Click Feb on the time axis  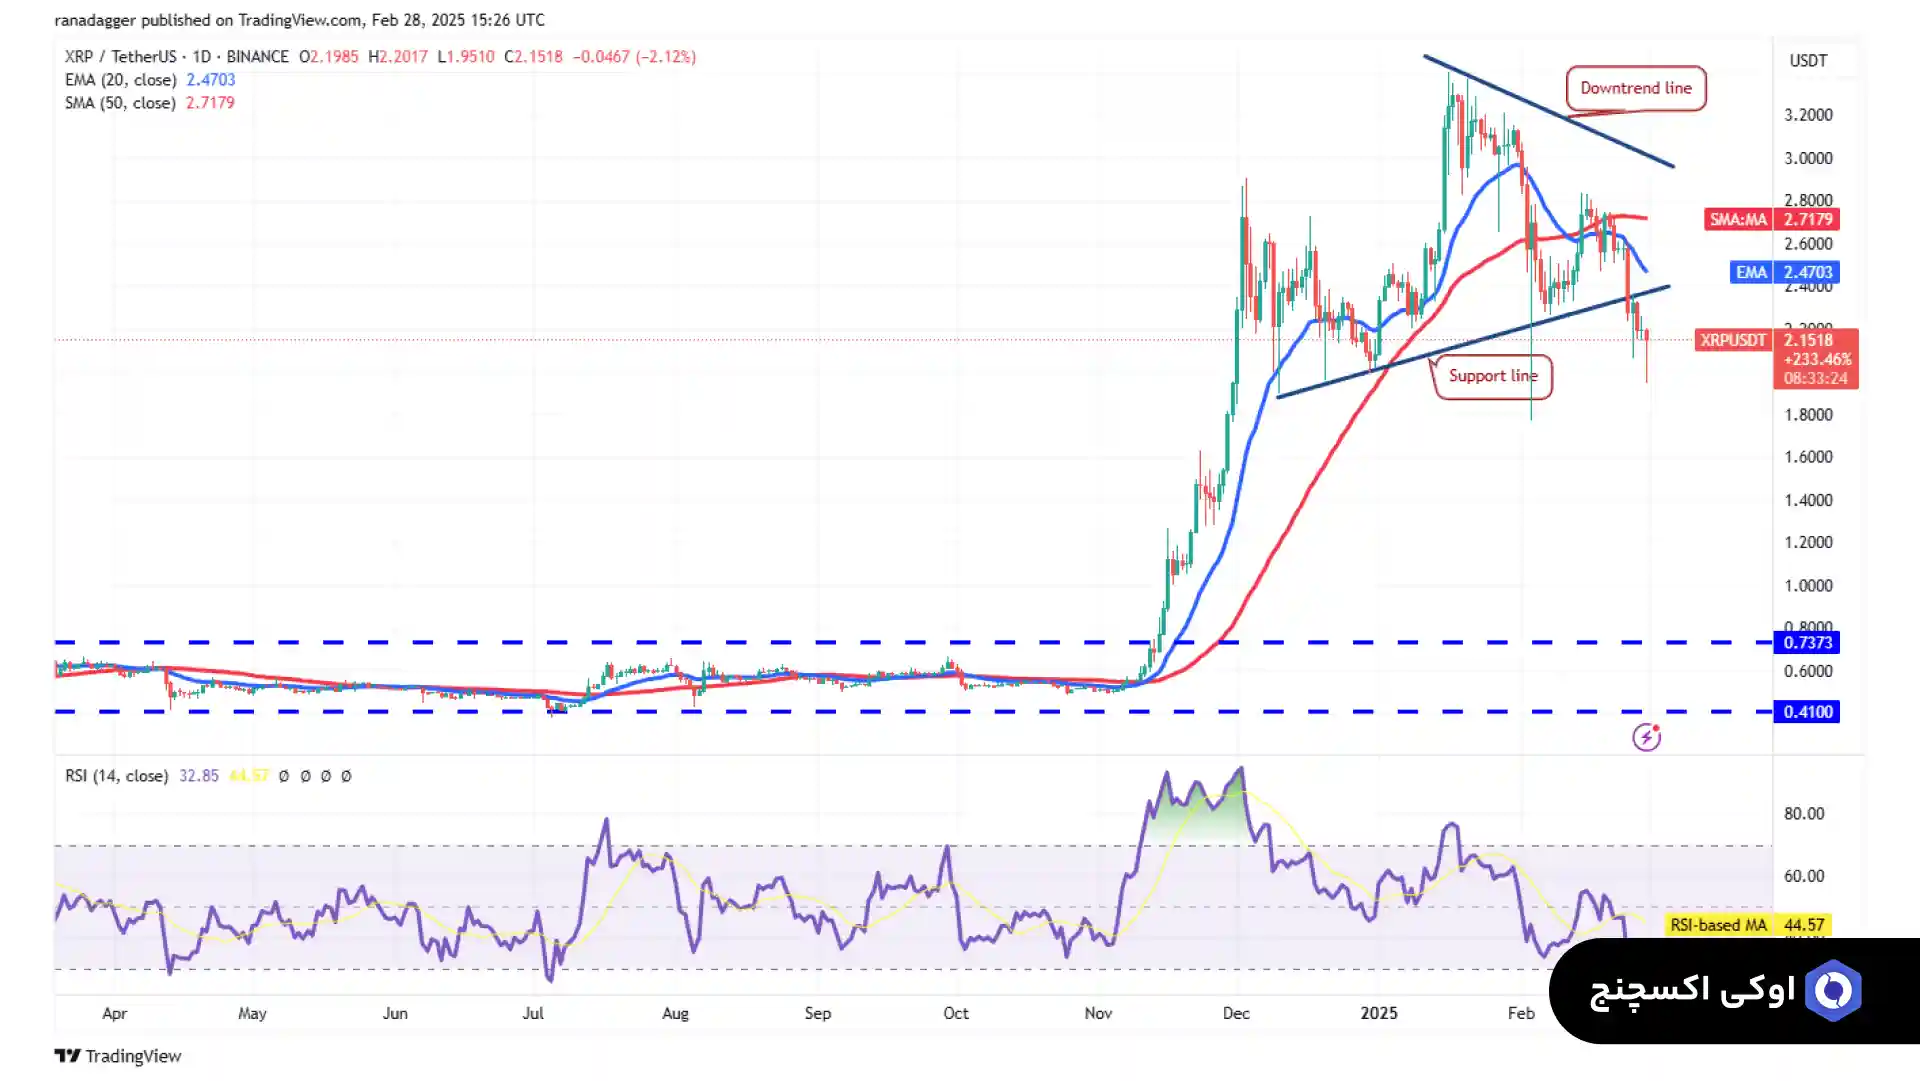pos(1521,1014)
